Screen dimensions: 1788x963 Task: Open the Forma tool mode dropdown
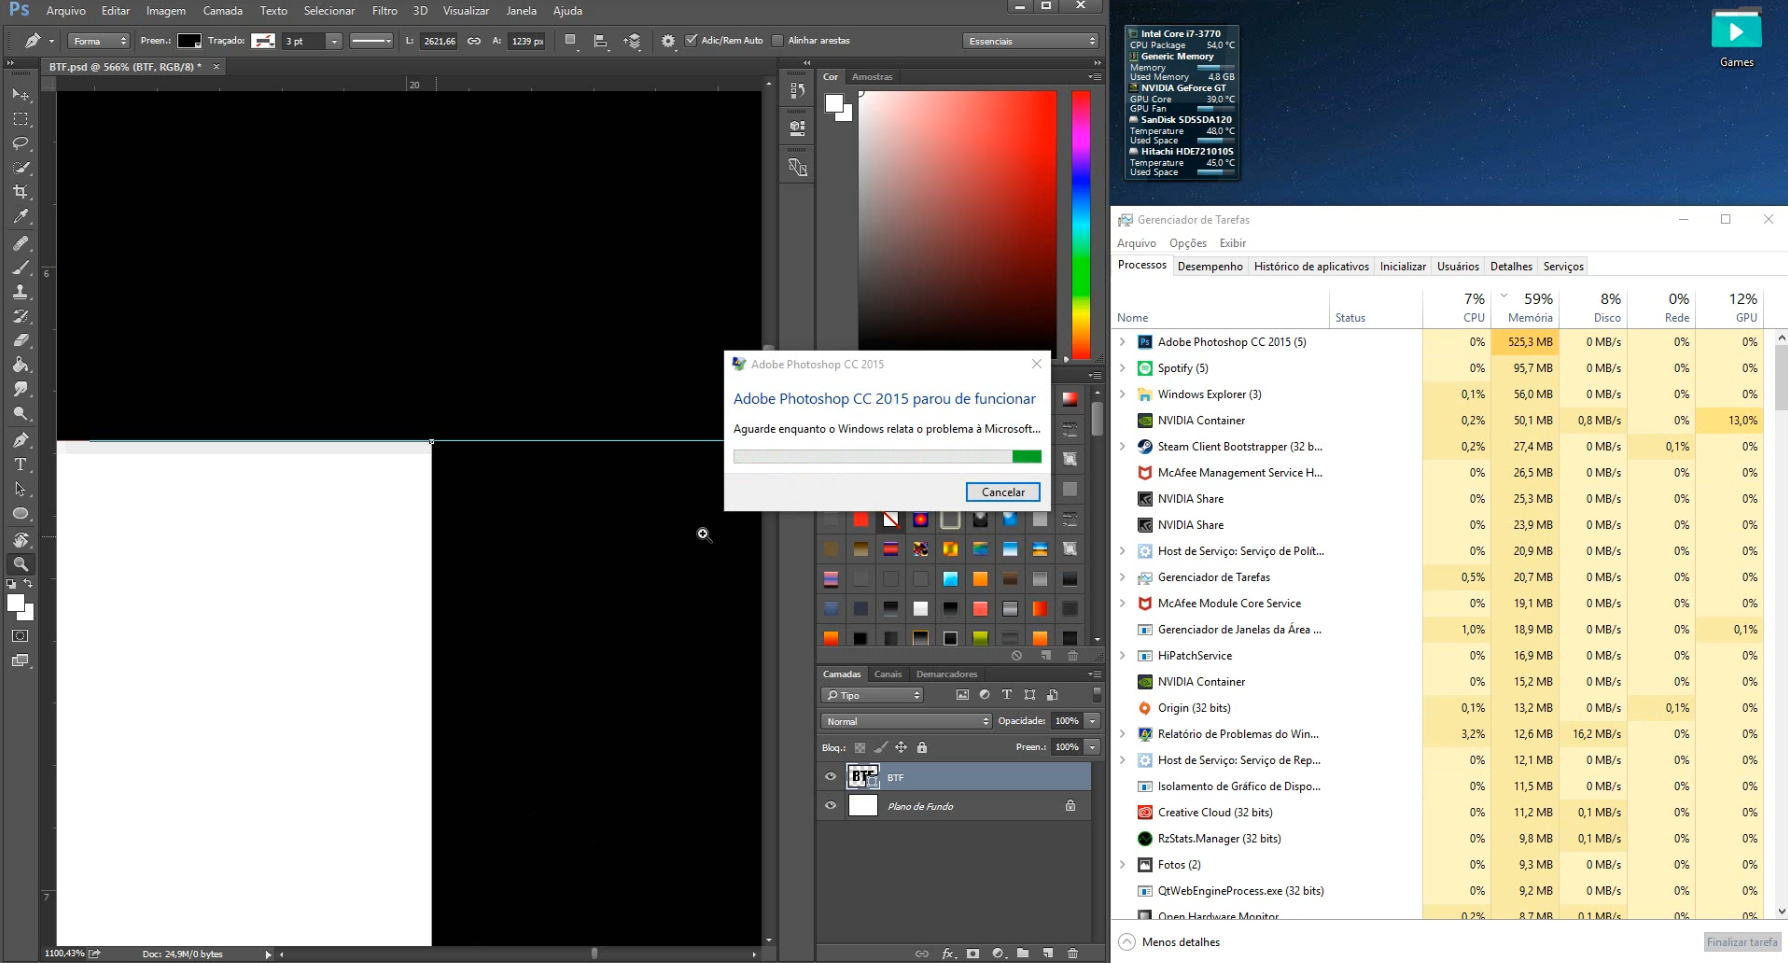coord(99,41)
